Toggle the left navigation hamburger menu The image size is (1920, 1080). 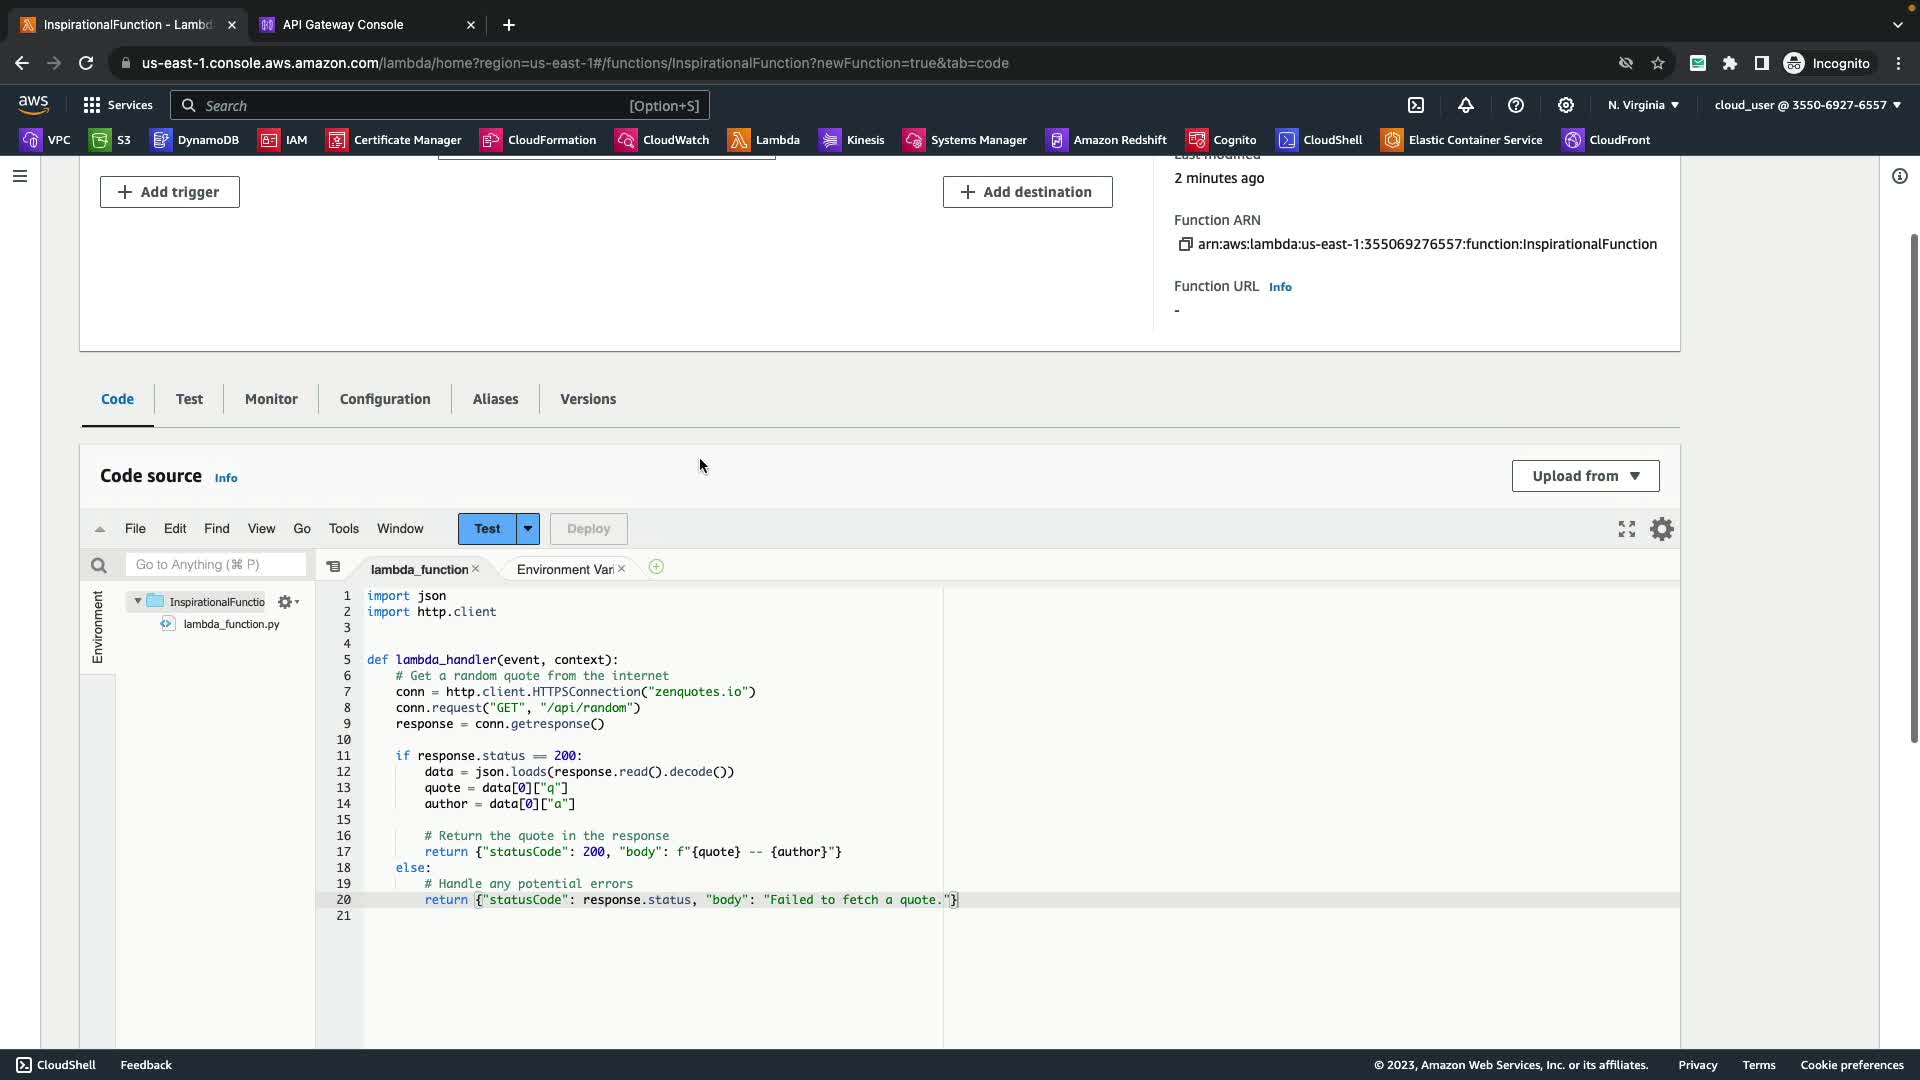[20, 176]
